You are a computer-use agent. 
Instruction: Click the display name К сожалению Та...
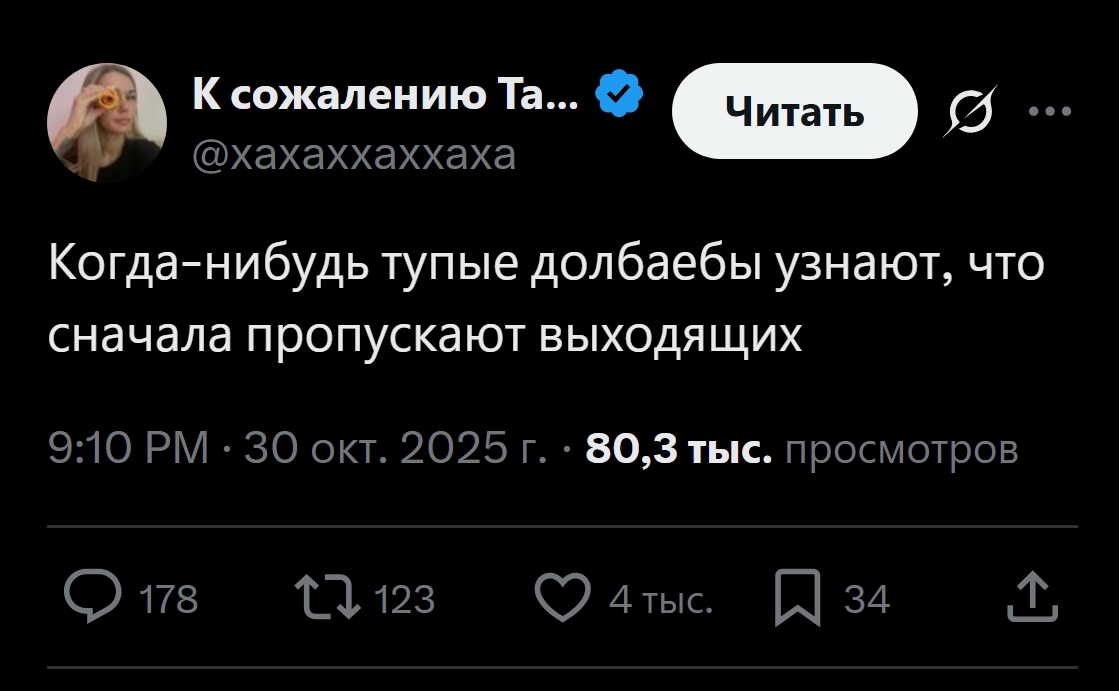point(385,95)
